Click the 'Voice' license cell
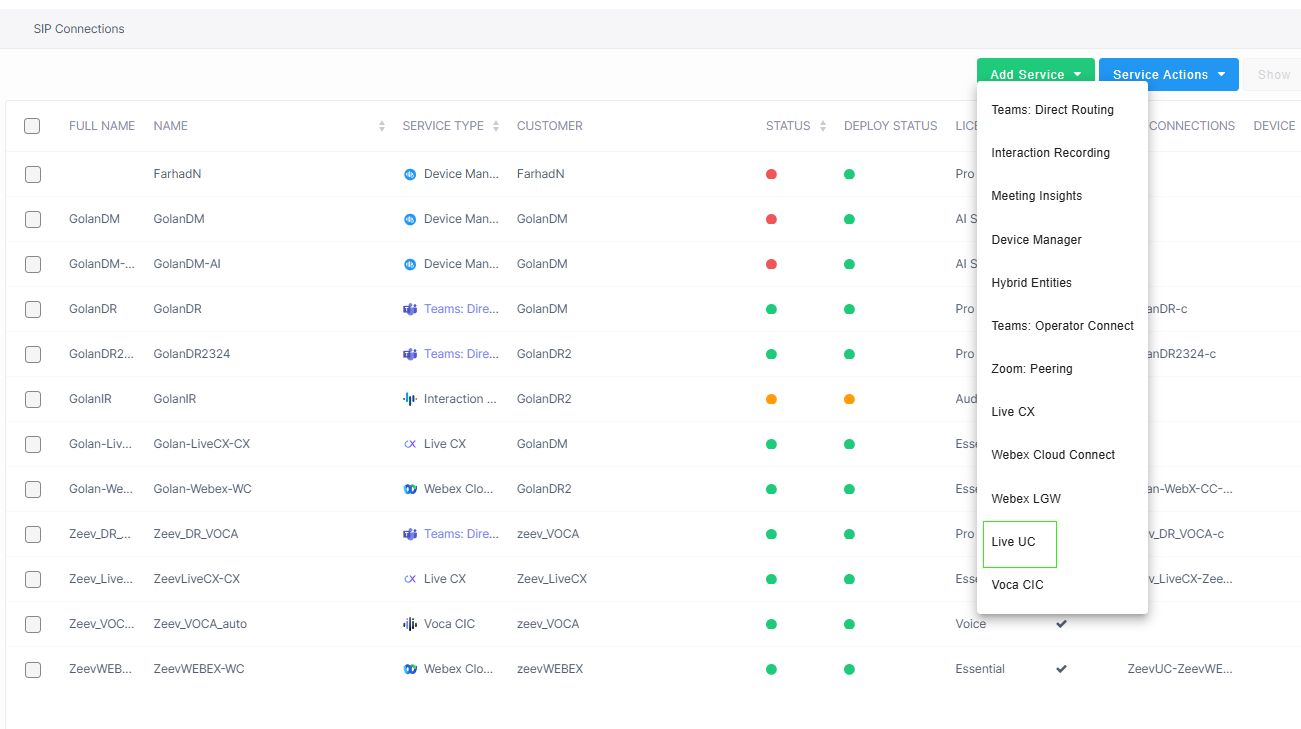 (x=971, y=624)
